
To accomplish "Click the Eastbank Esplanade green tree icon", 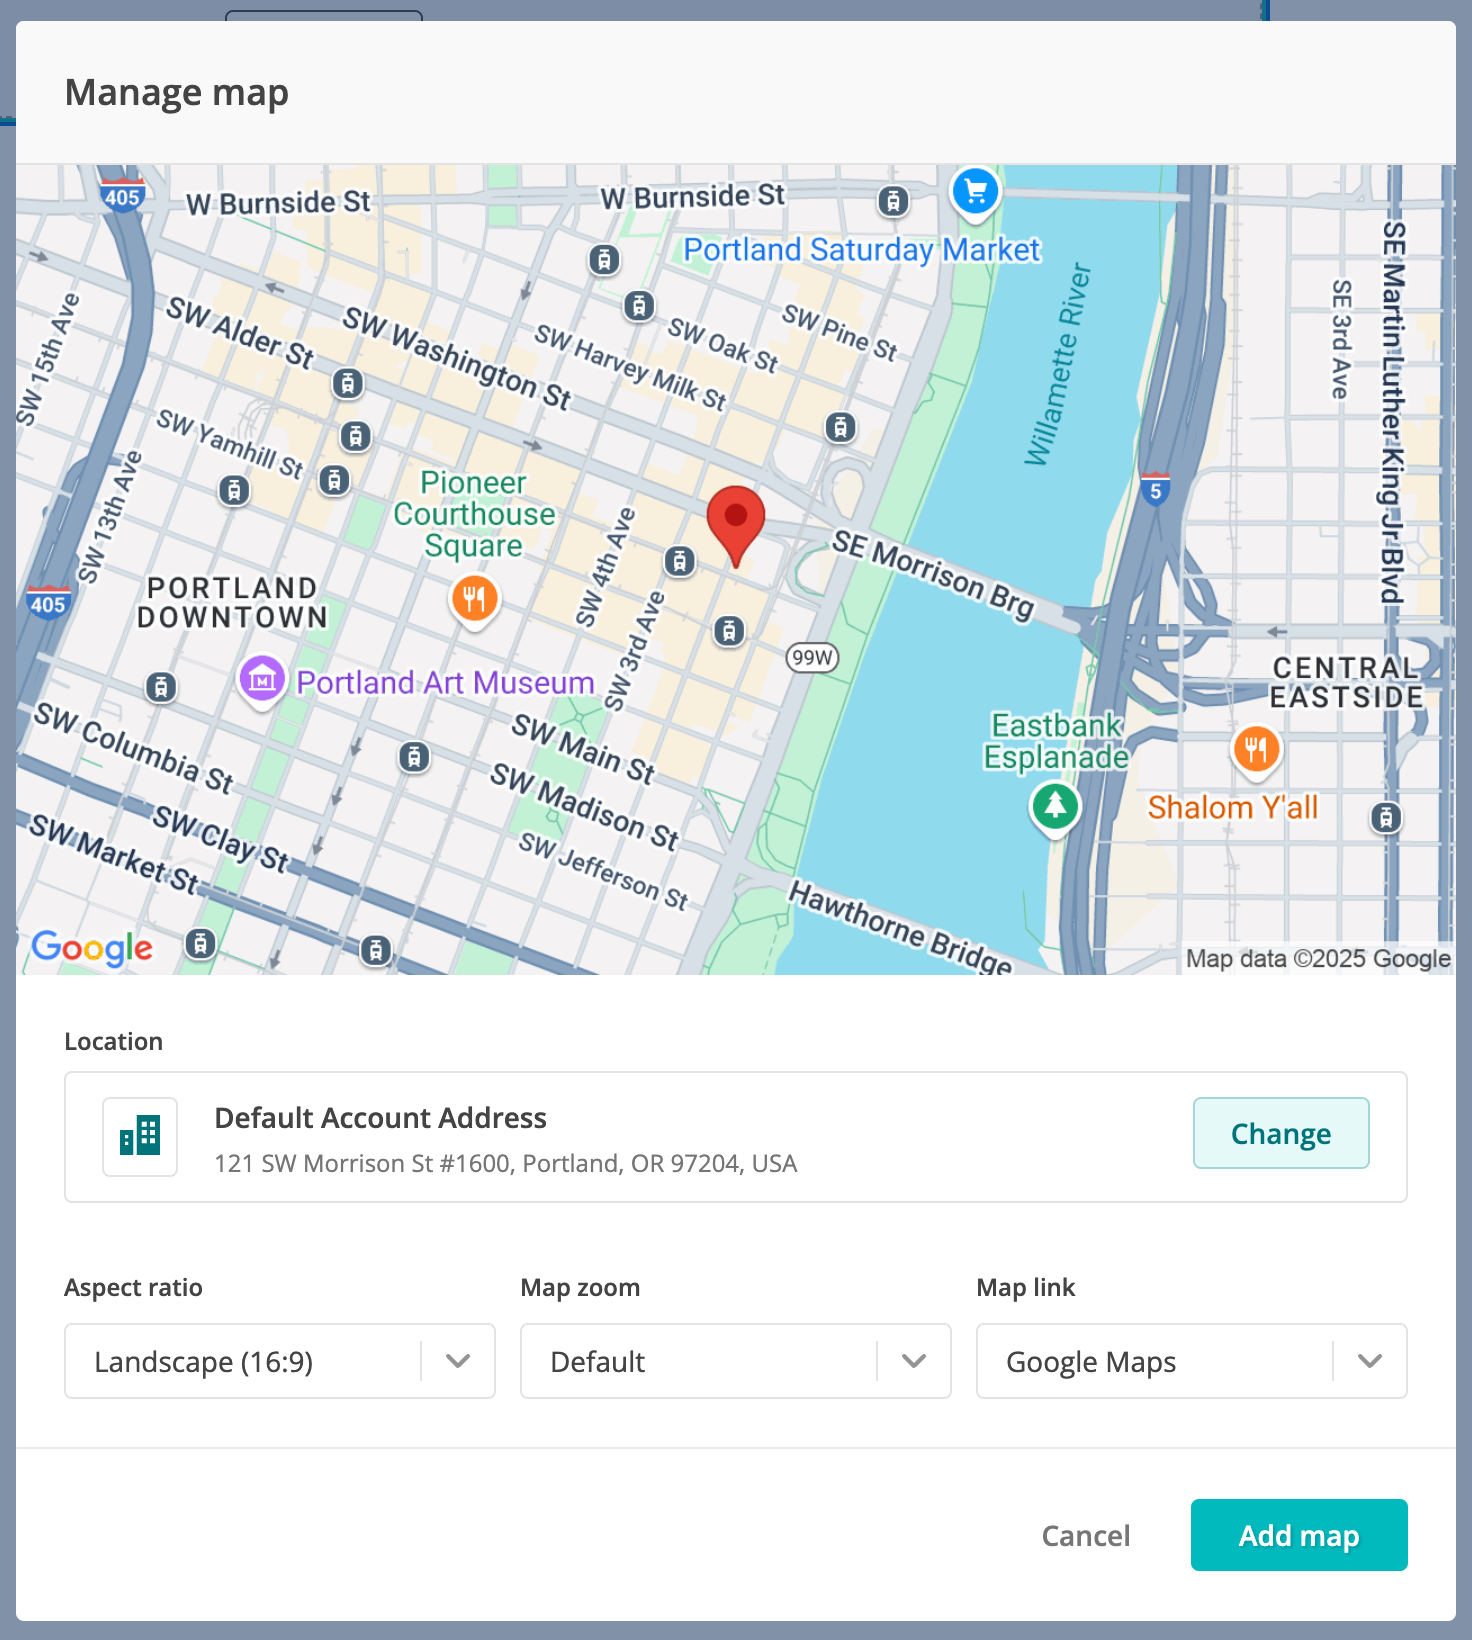I will tap(1055, 806).
